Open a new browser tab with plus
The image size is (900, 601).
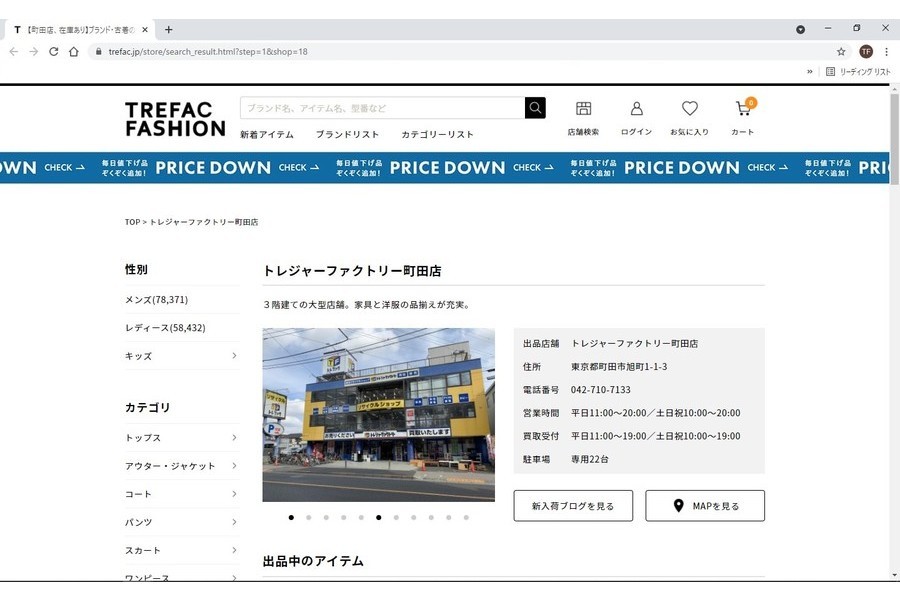(x=169, y=30)
